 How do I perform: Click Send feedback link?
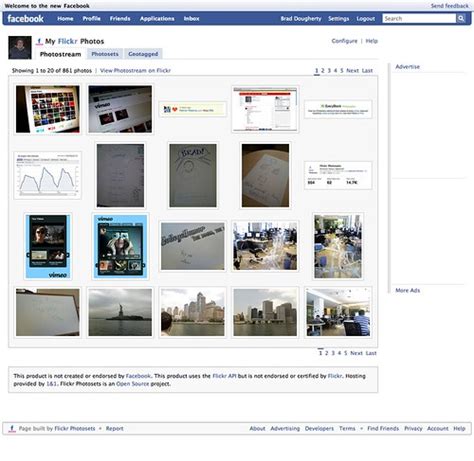(x=449, y=6)
